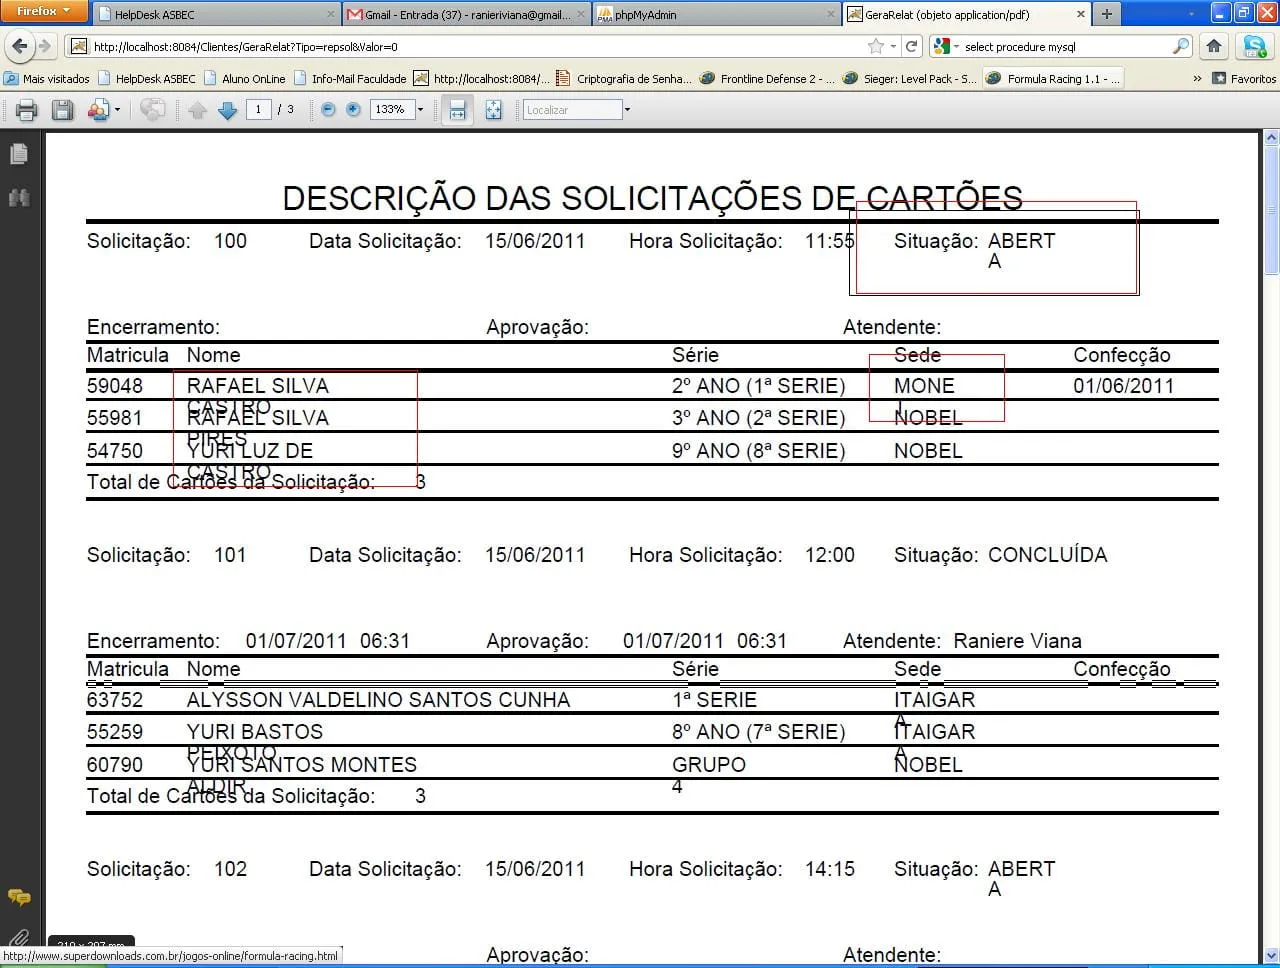Open the Firefox application menu
The height and width of the screenshot is (968, 1280).
(x=44, y=12)
